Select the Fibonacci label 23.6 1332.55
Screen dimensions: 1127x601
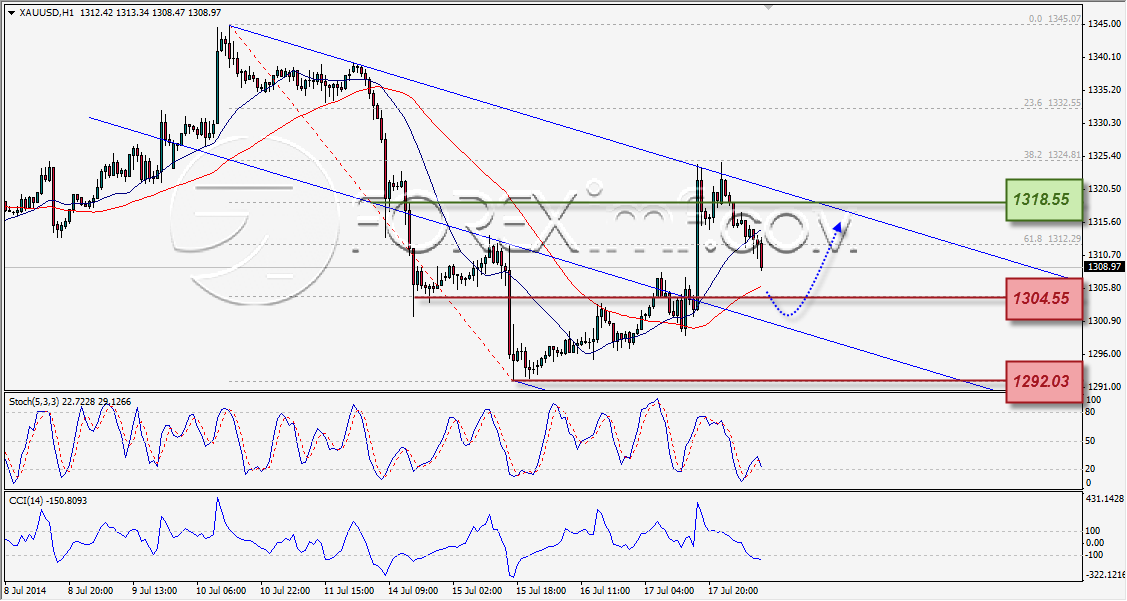pos(1052,104)
